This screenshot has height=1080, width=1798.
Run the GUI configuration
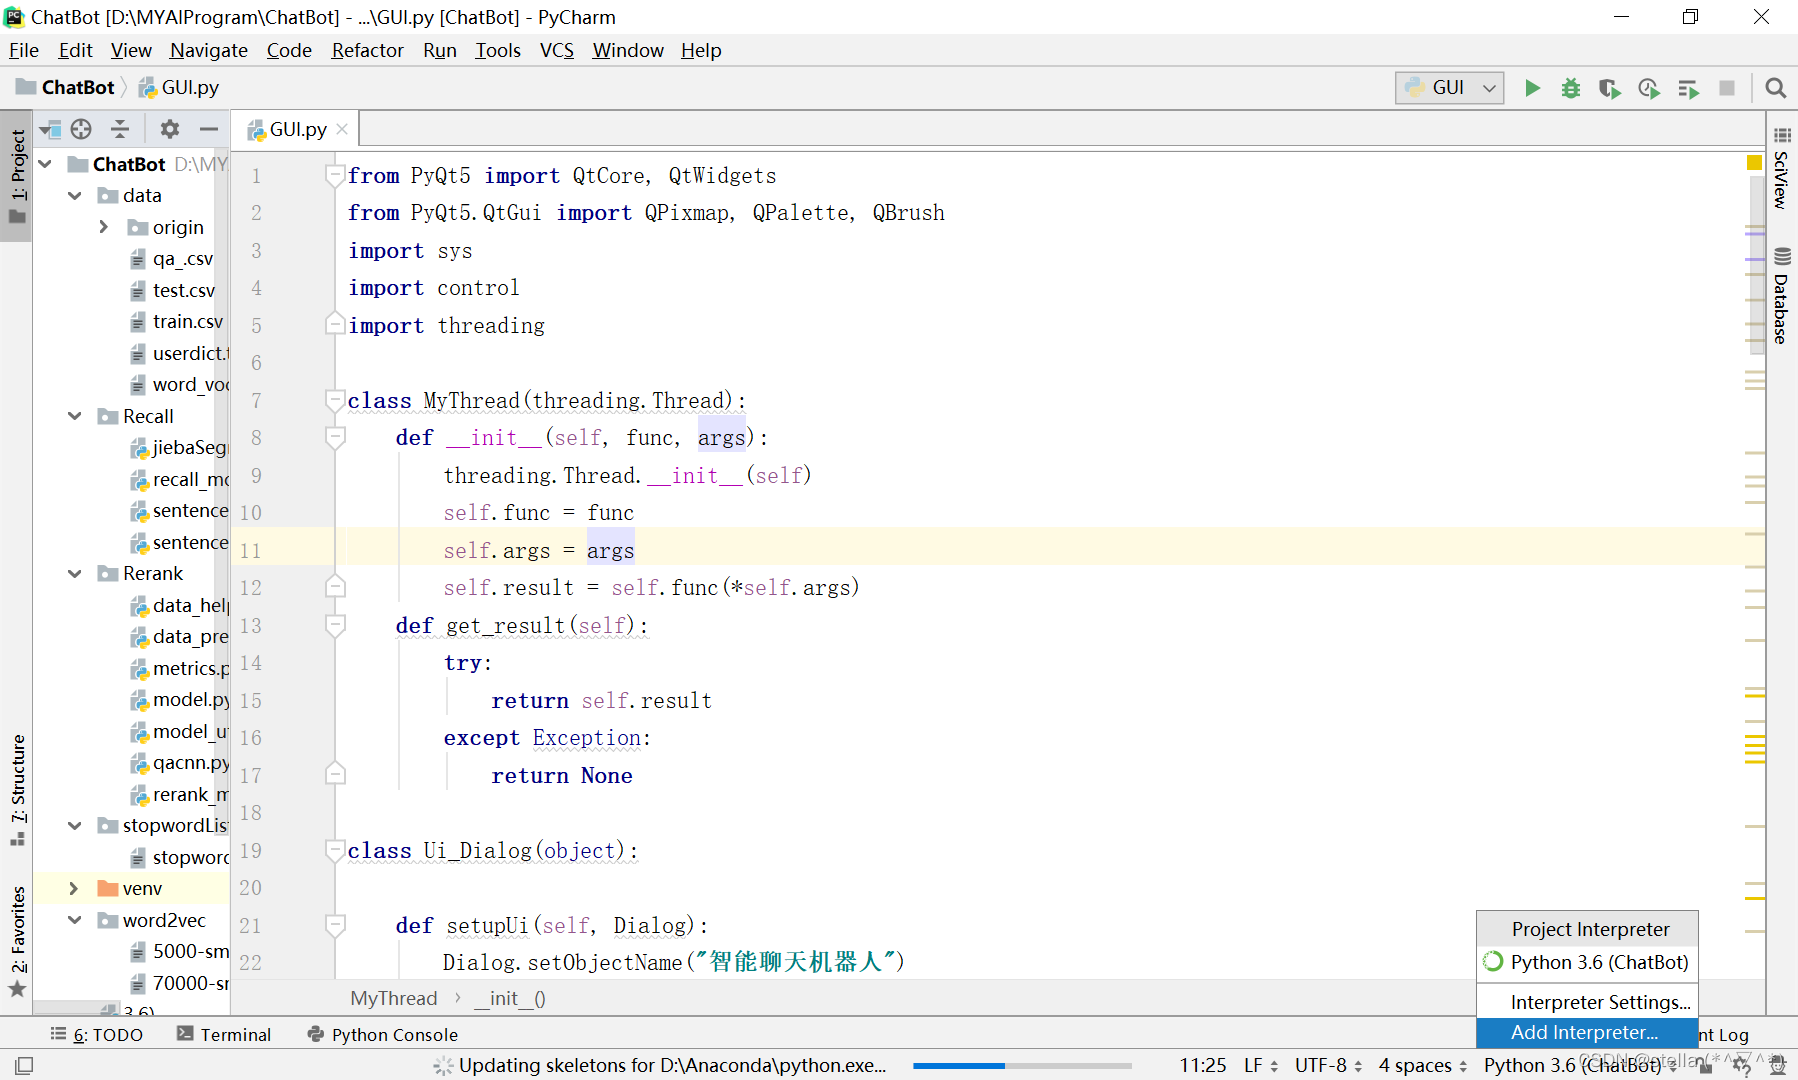pos(1533,88)
